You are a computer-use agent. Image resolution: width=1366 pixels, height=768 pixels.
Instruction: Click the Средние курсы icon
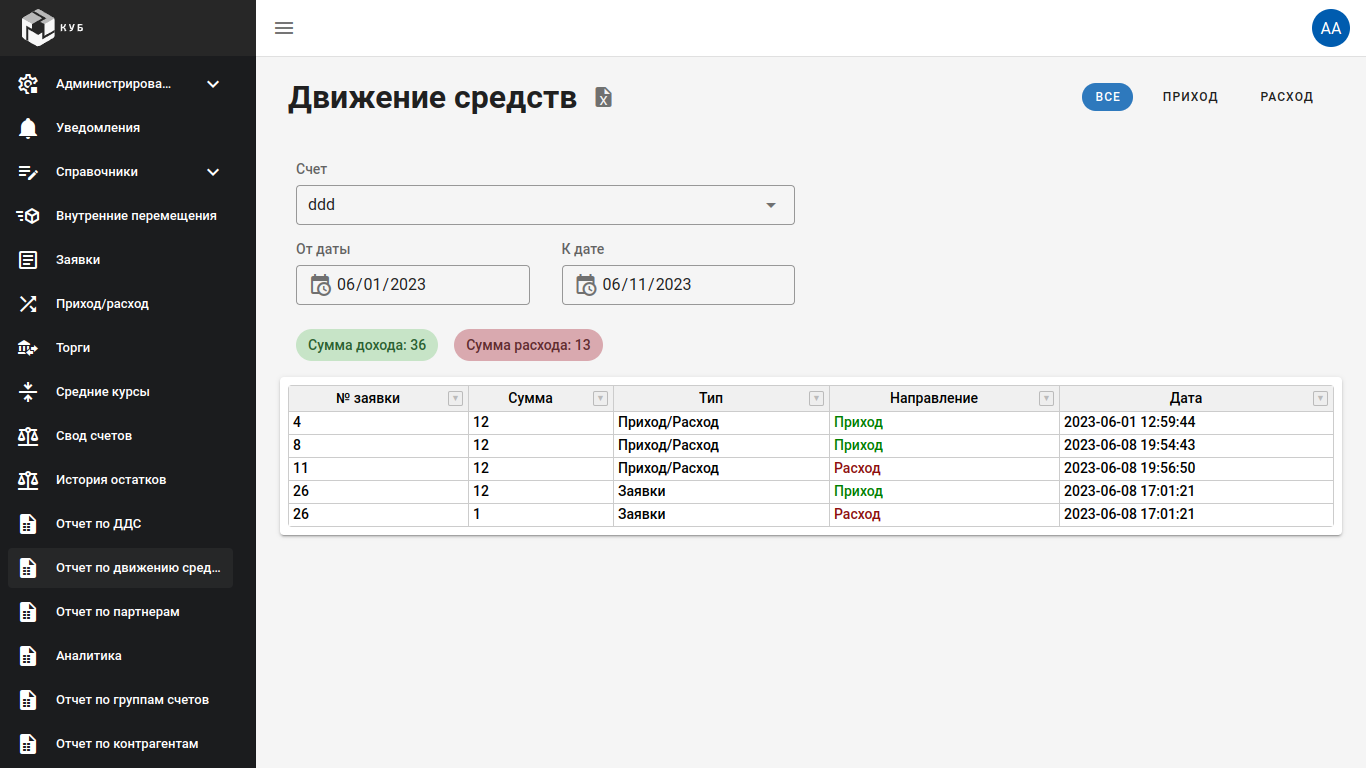point(28,392)
